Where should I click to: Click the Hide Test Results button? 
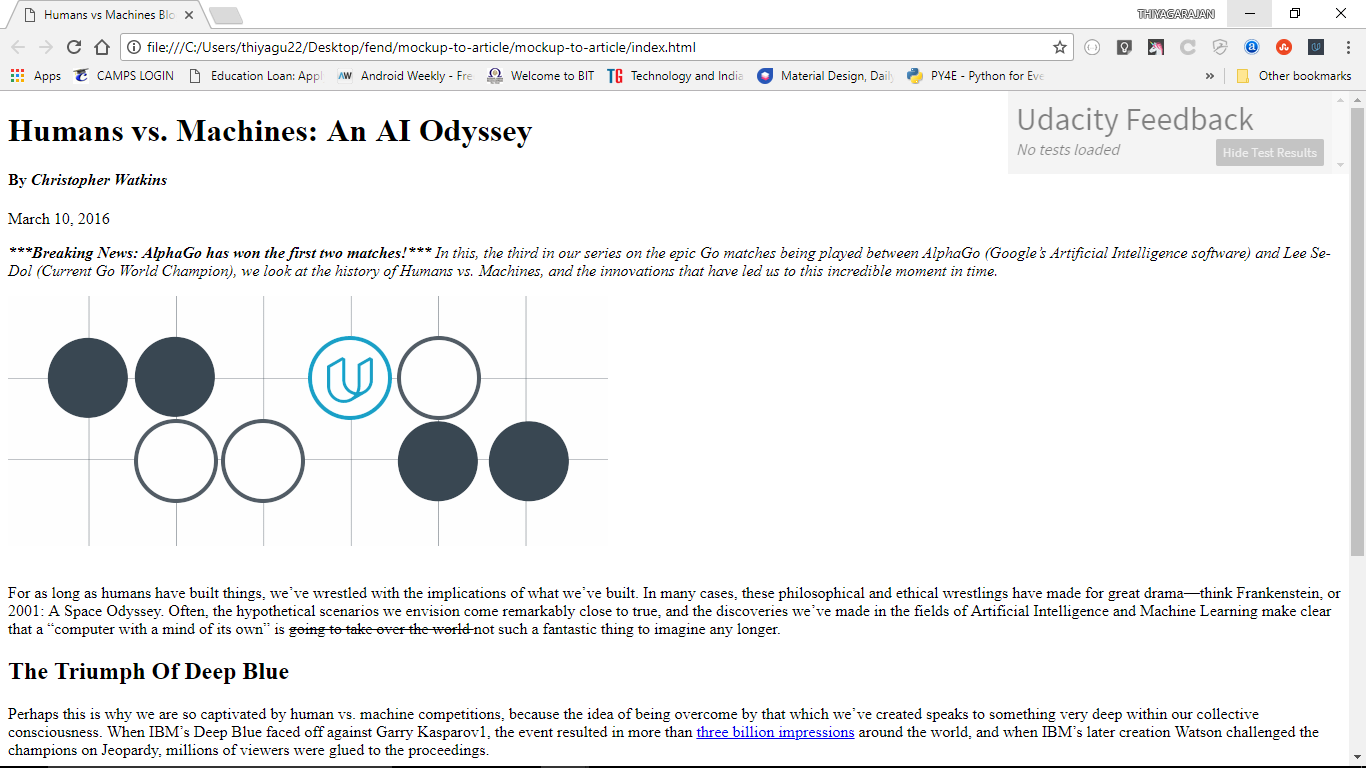[1269, 152]
